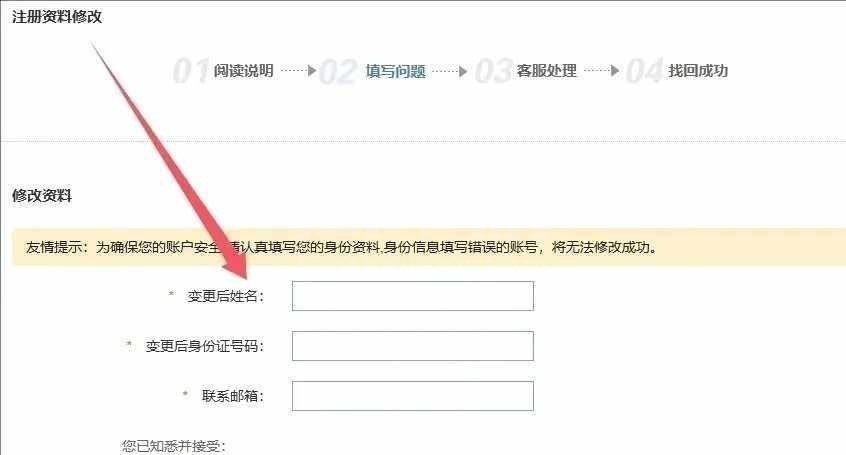Go to the 客服处理 step
The image size is (846, 455).
[547, 71]
